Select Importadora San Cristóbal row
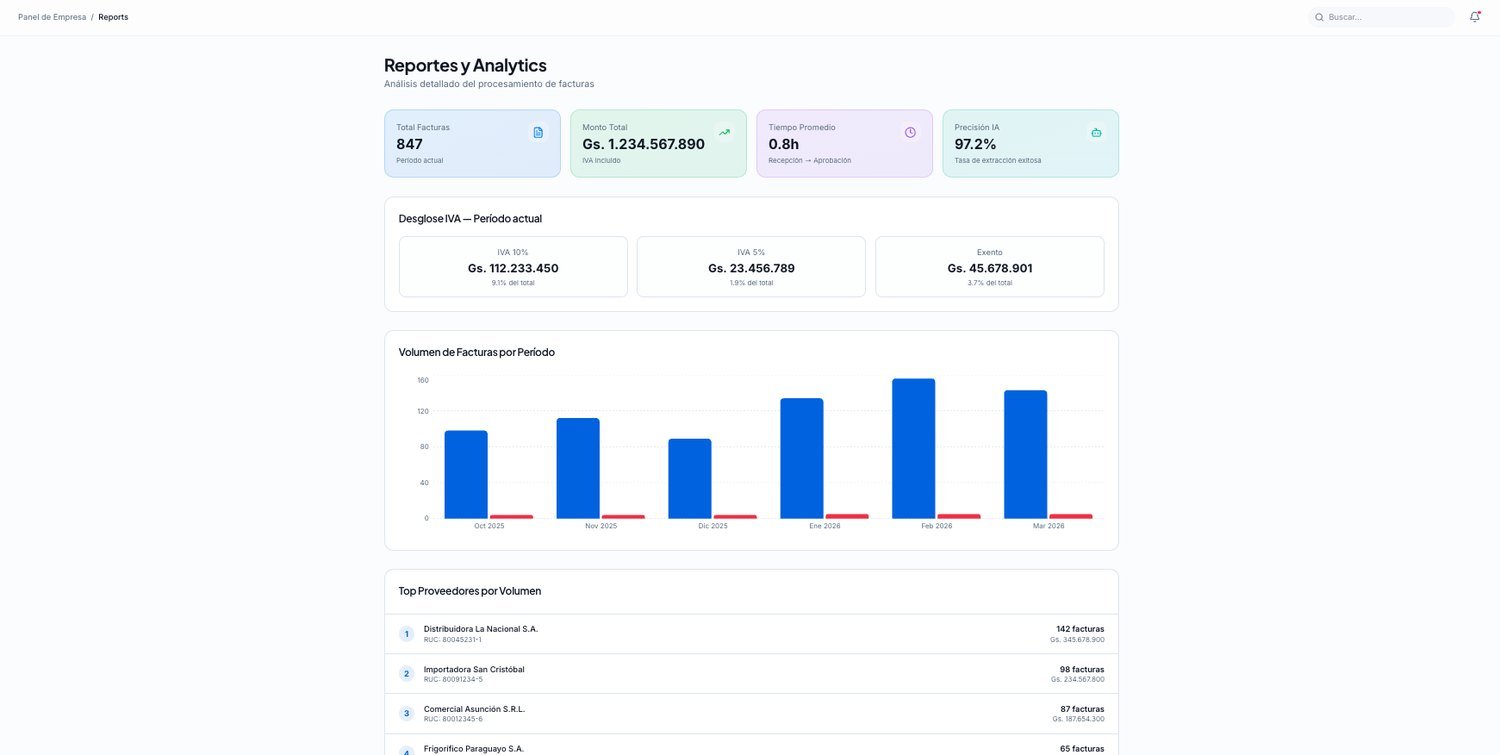The height and width of the screenshot is (755, 1500). tap(751, 674)
